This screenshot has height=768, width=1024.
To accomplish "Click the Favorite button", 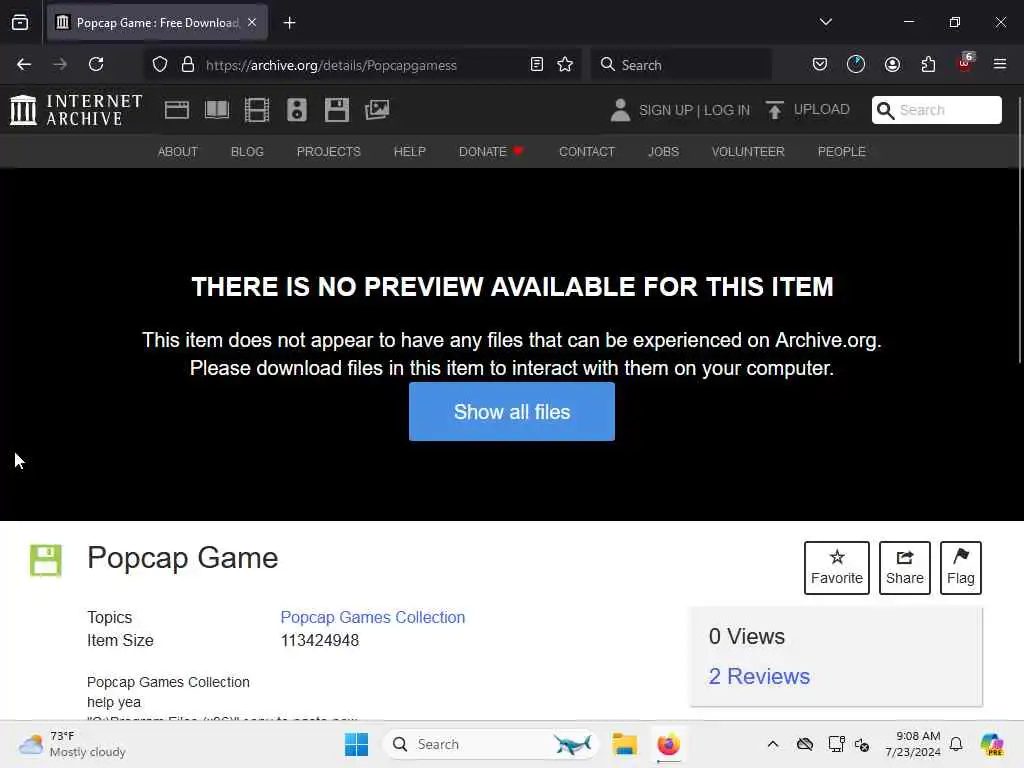I will click(837, 568).
